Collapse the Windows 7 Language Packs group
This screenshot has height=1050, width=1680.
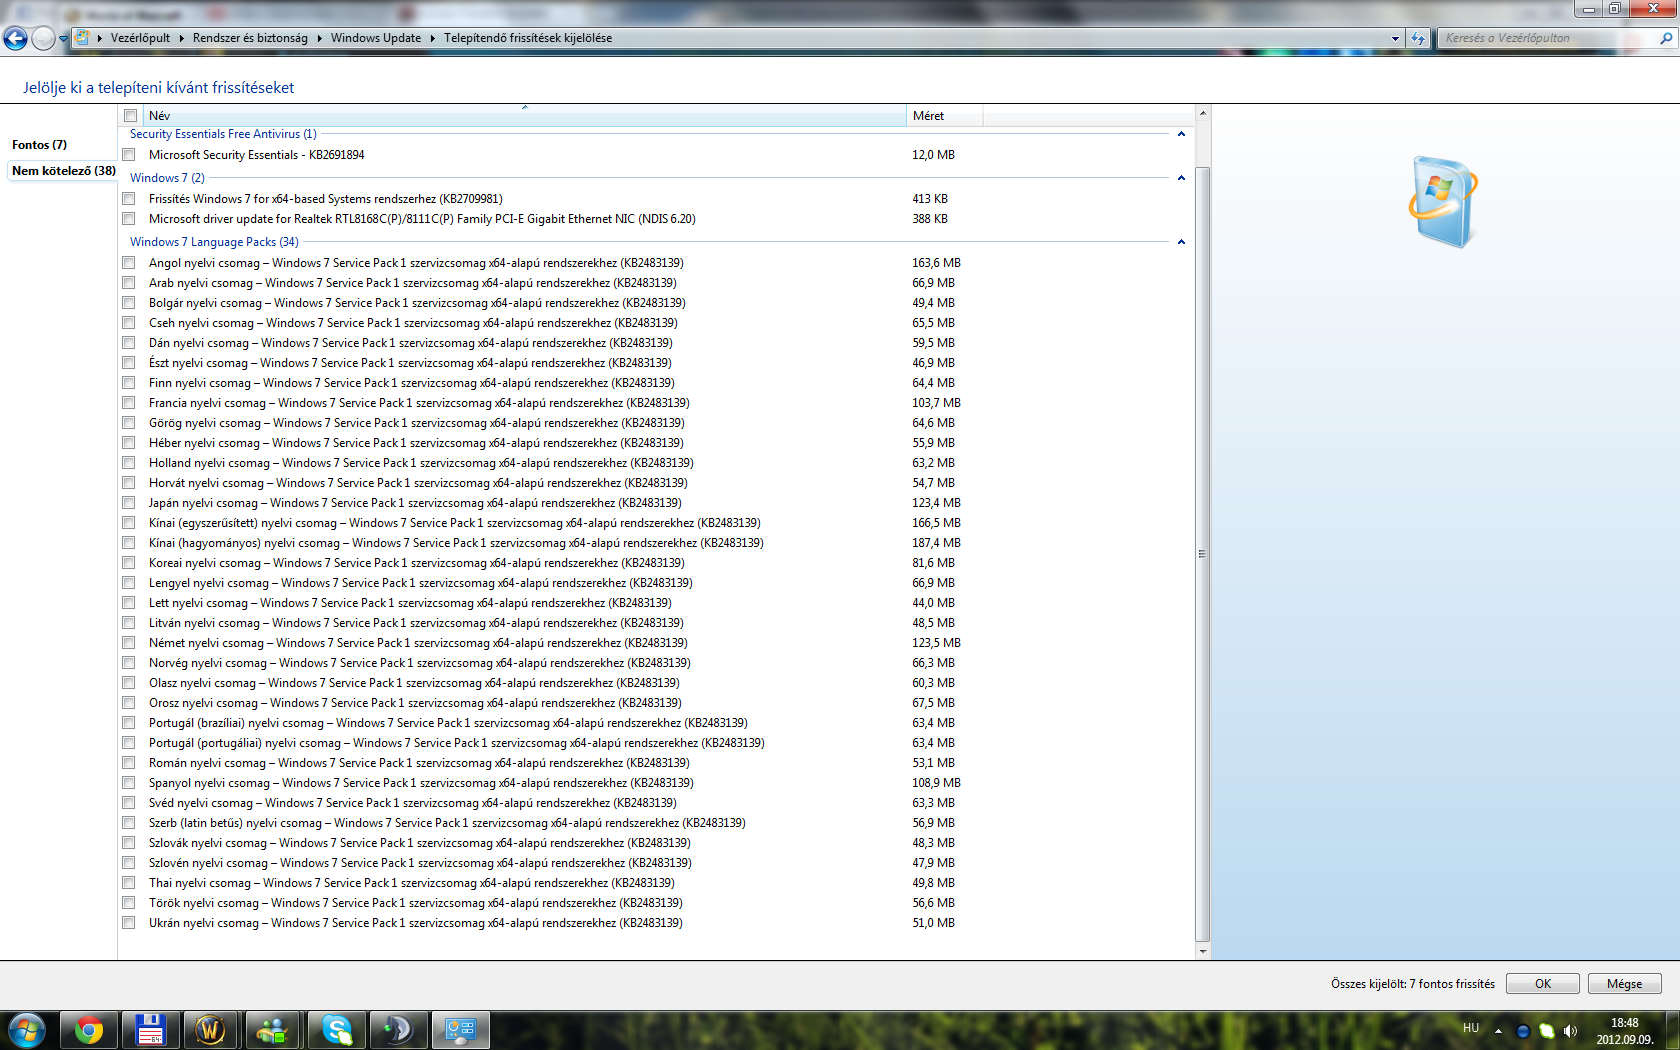[x=1181, y=242]
